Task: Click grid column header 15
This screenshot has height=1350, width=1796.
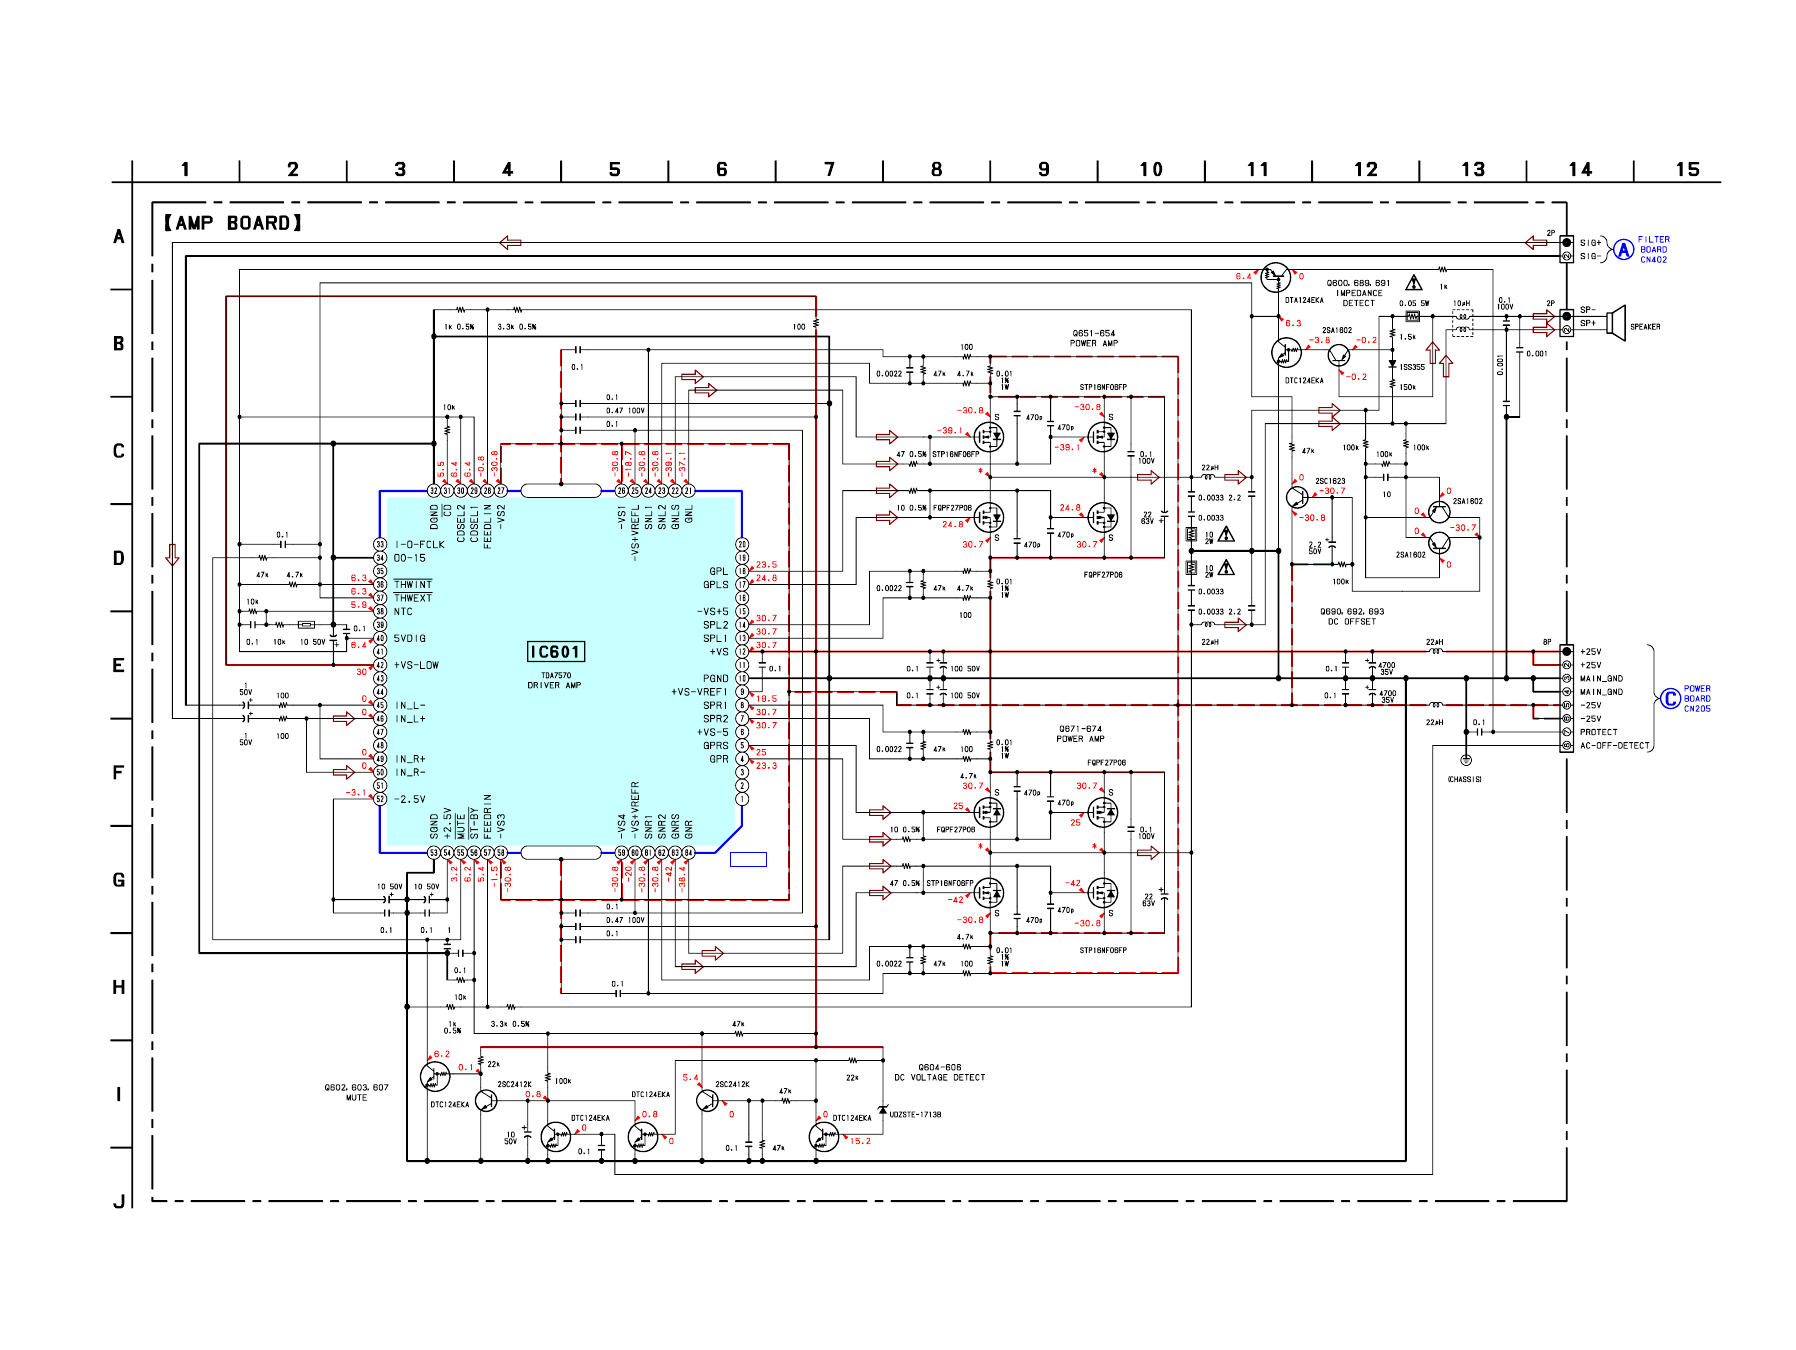Action: pyautogui.click(x=1687, y=169)
